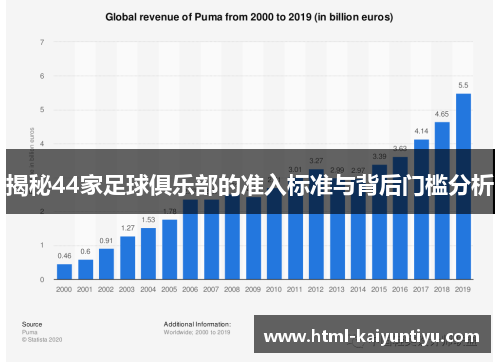
Task: Click the 2016 year axis label
Action: [x=400, y=289]
